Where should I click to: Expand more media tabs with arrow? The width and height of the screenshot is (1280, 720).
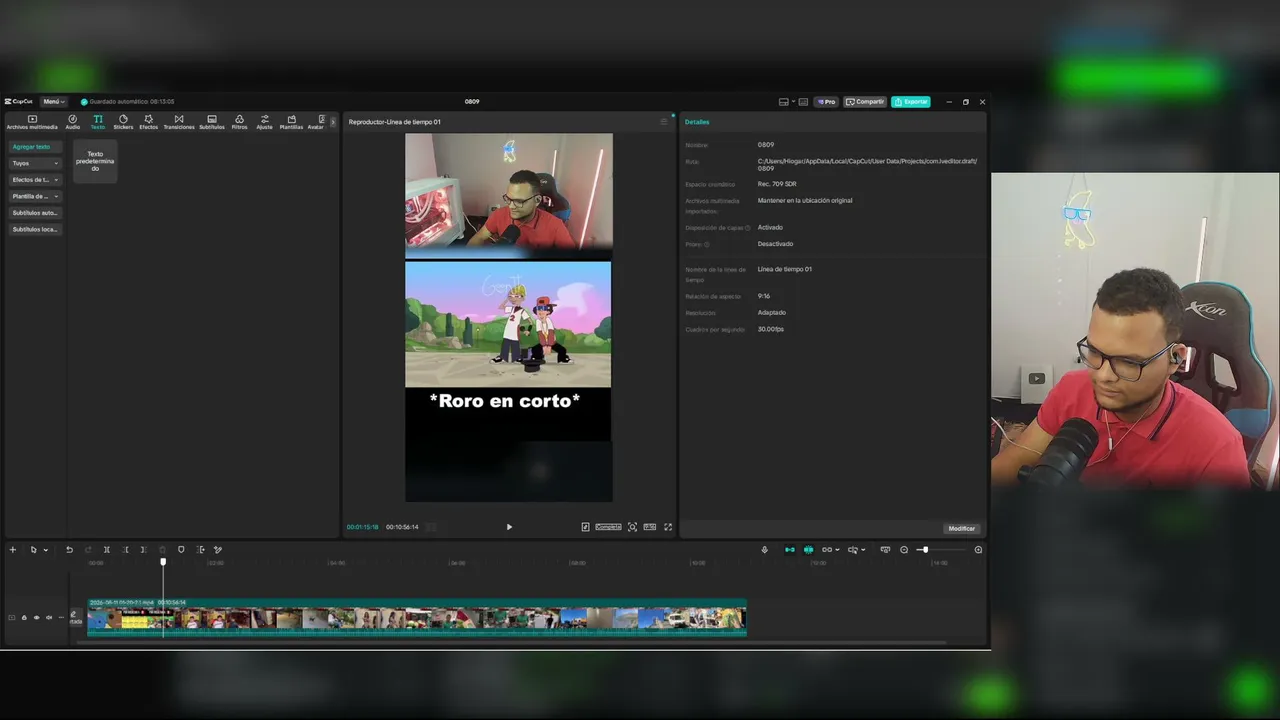(333, 122)
